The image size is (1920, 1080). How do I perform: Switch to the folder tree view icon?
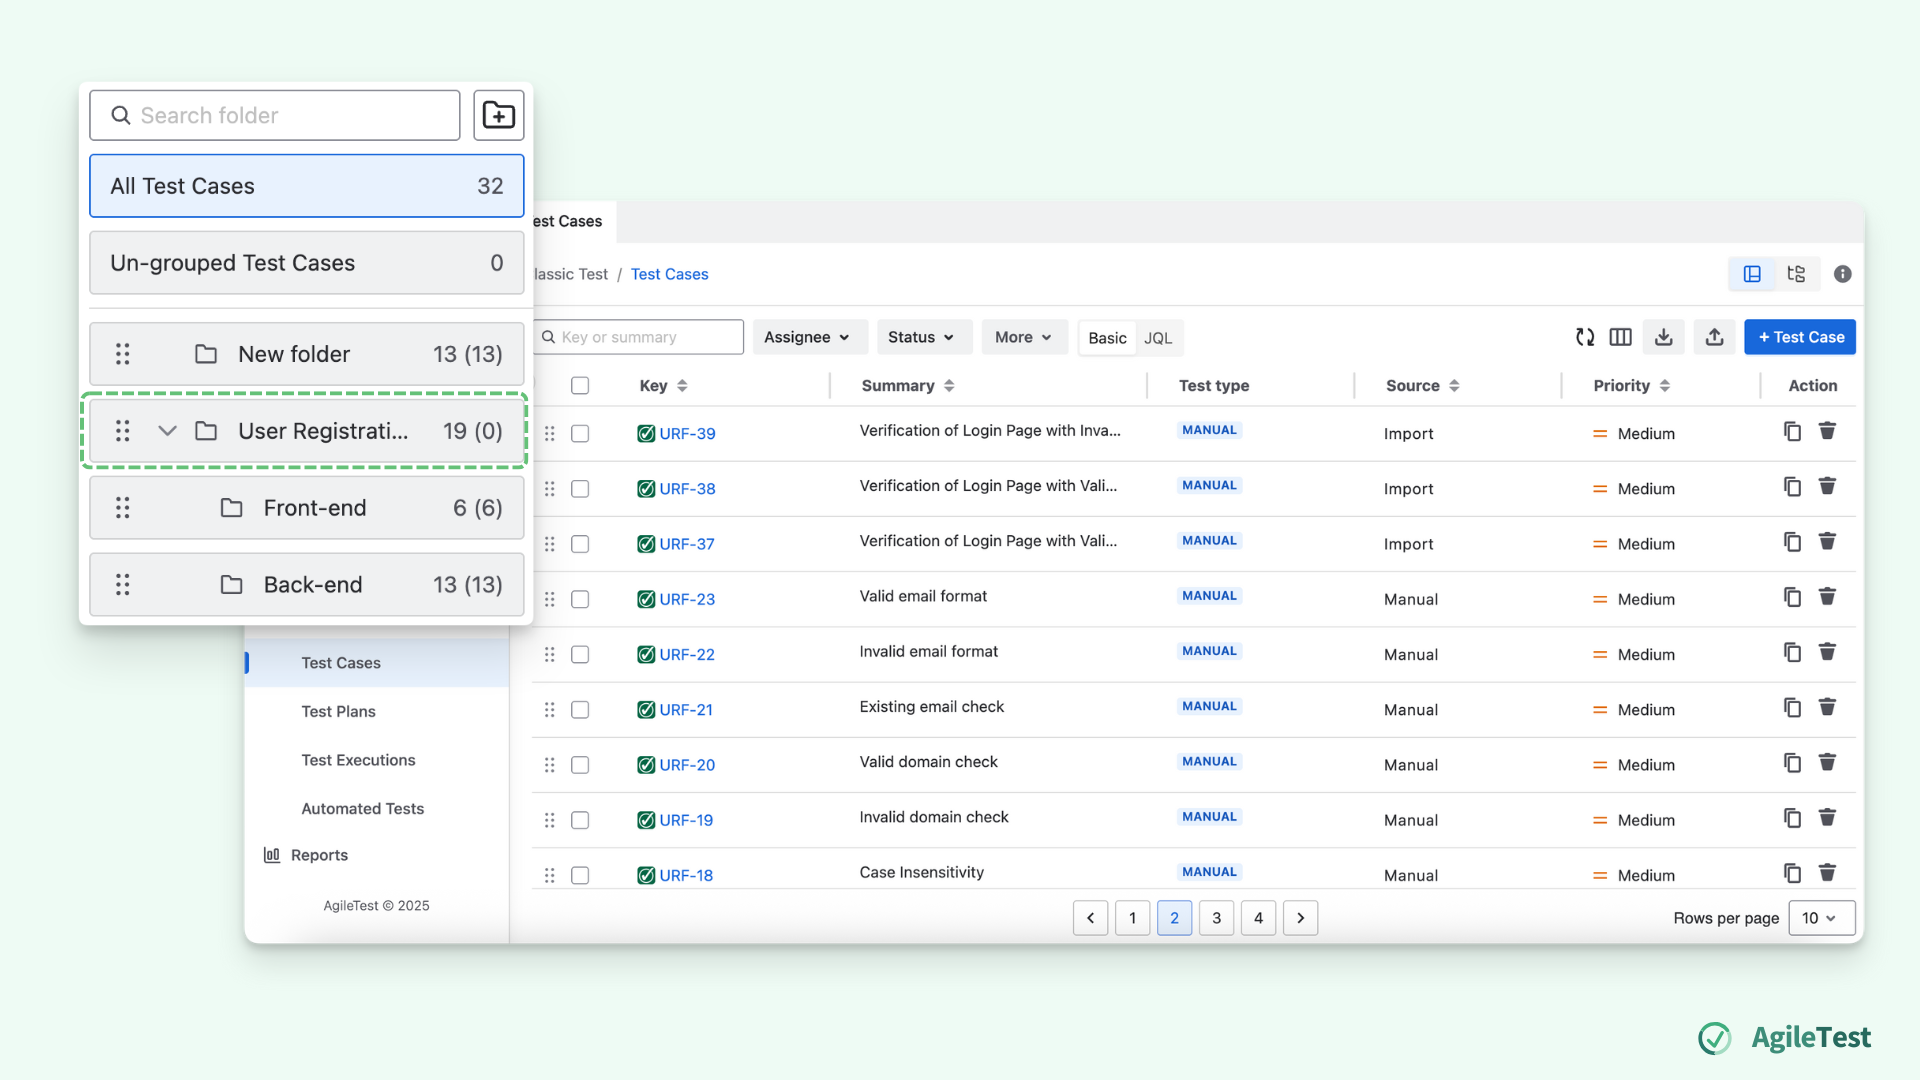[1796, 273]
